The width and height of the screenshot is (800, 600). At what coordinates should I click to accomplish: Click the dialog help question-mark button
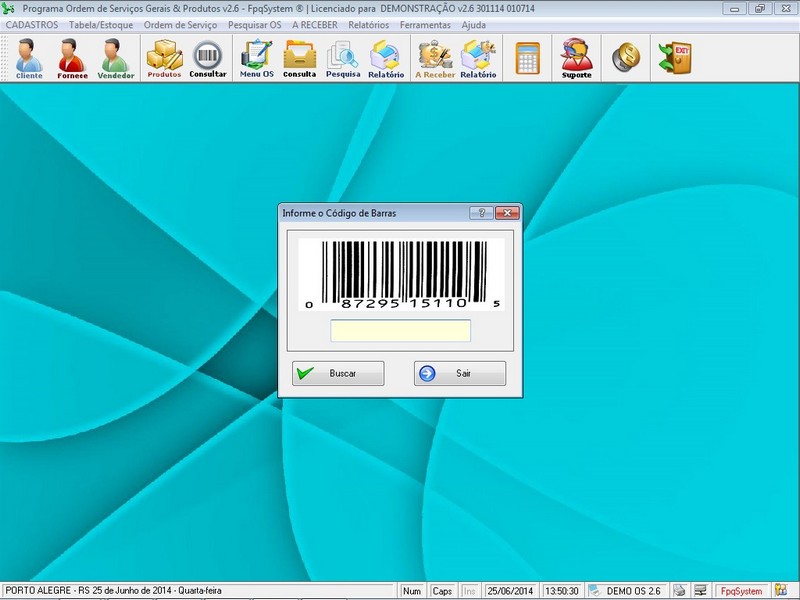(481, 213)
